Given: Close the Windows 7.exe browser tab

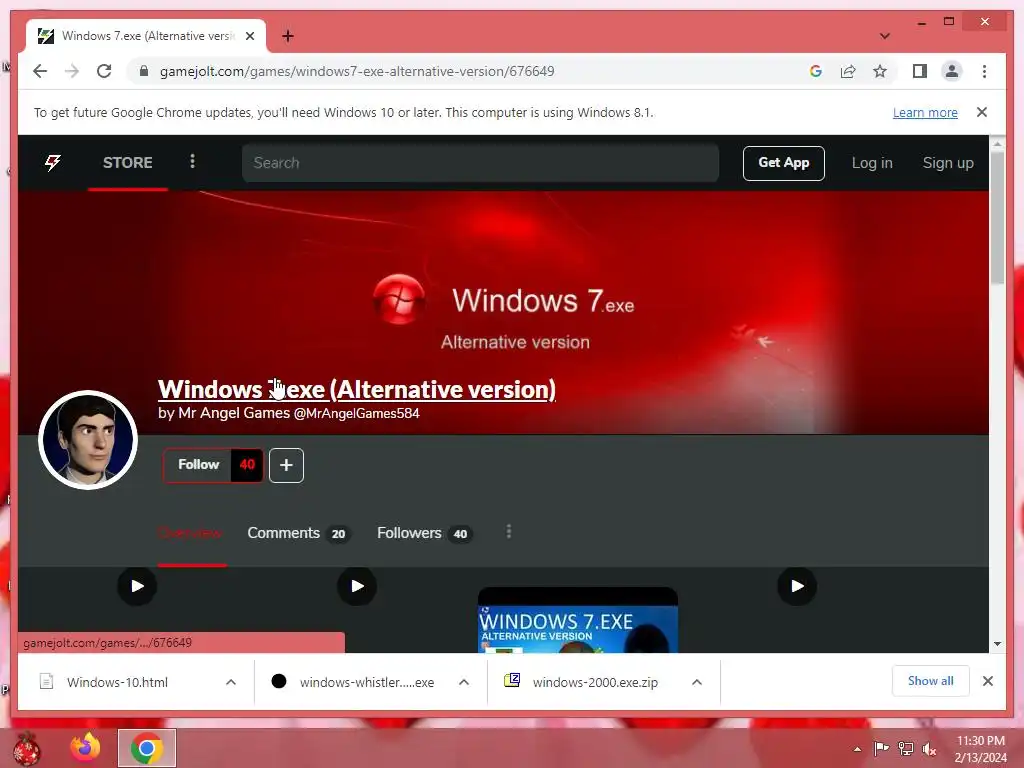Looking at the screenshot, I should pyautogui.click(x=249, y=36).
